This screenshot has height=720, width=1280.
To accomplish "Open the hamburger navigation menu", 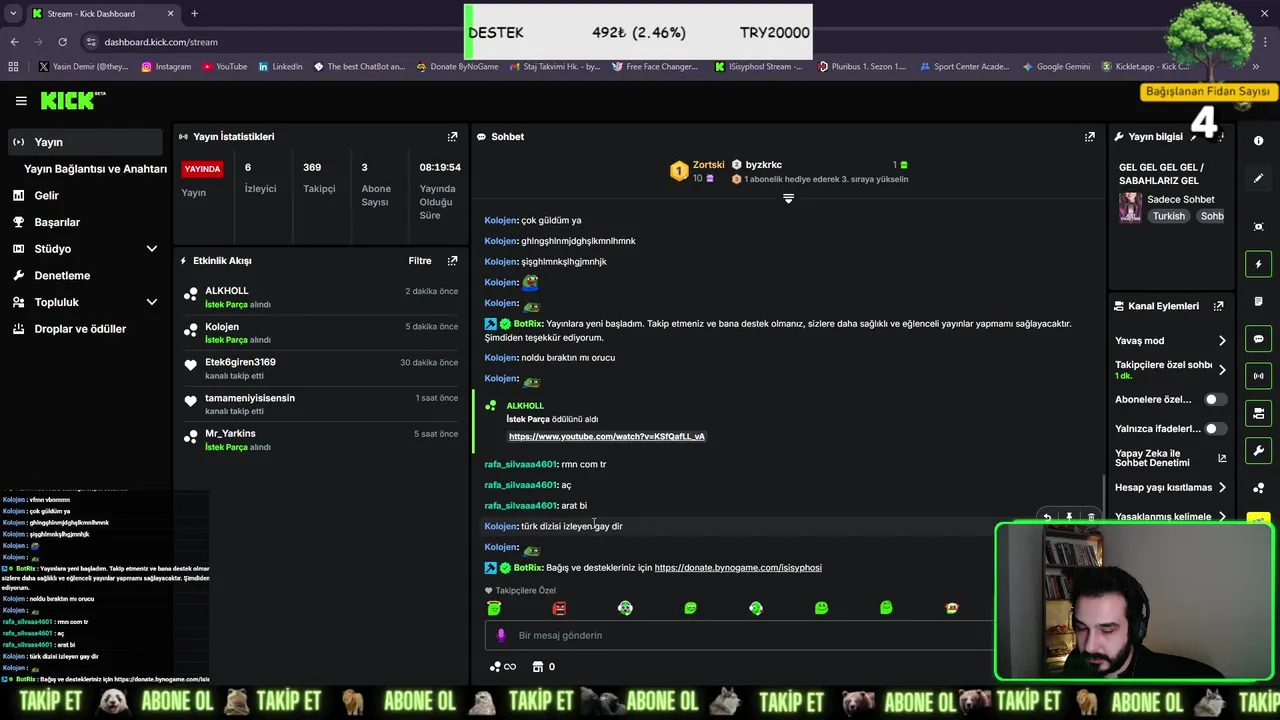I will (21, 101).
